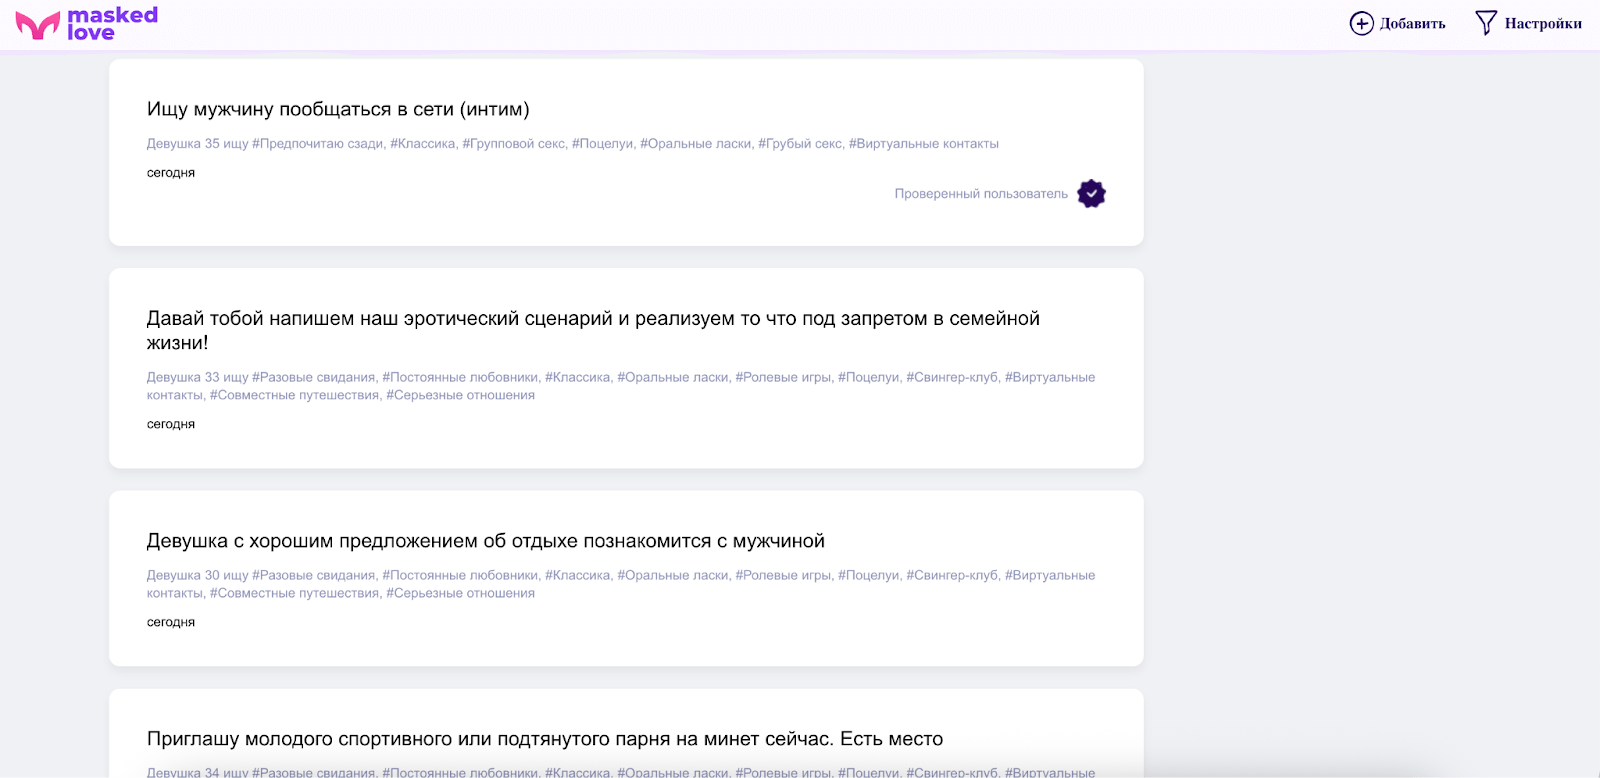Open the masked love home link
This screenshot has width=1600, height=778.
tap(87, 24)
